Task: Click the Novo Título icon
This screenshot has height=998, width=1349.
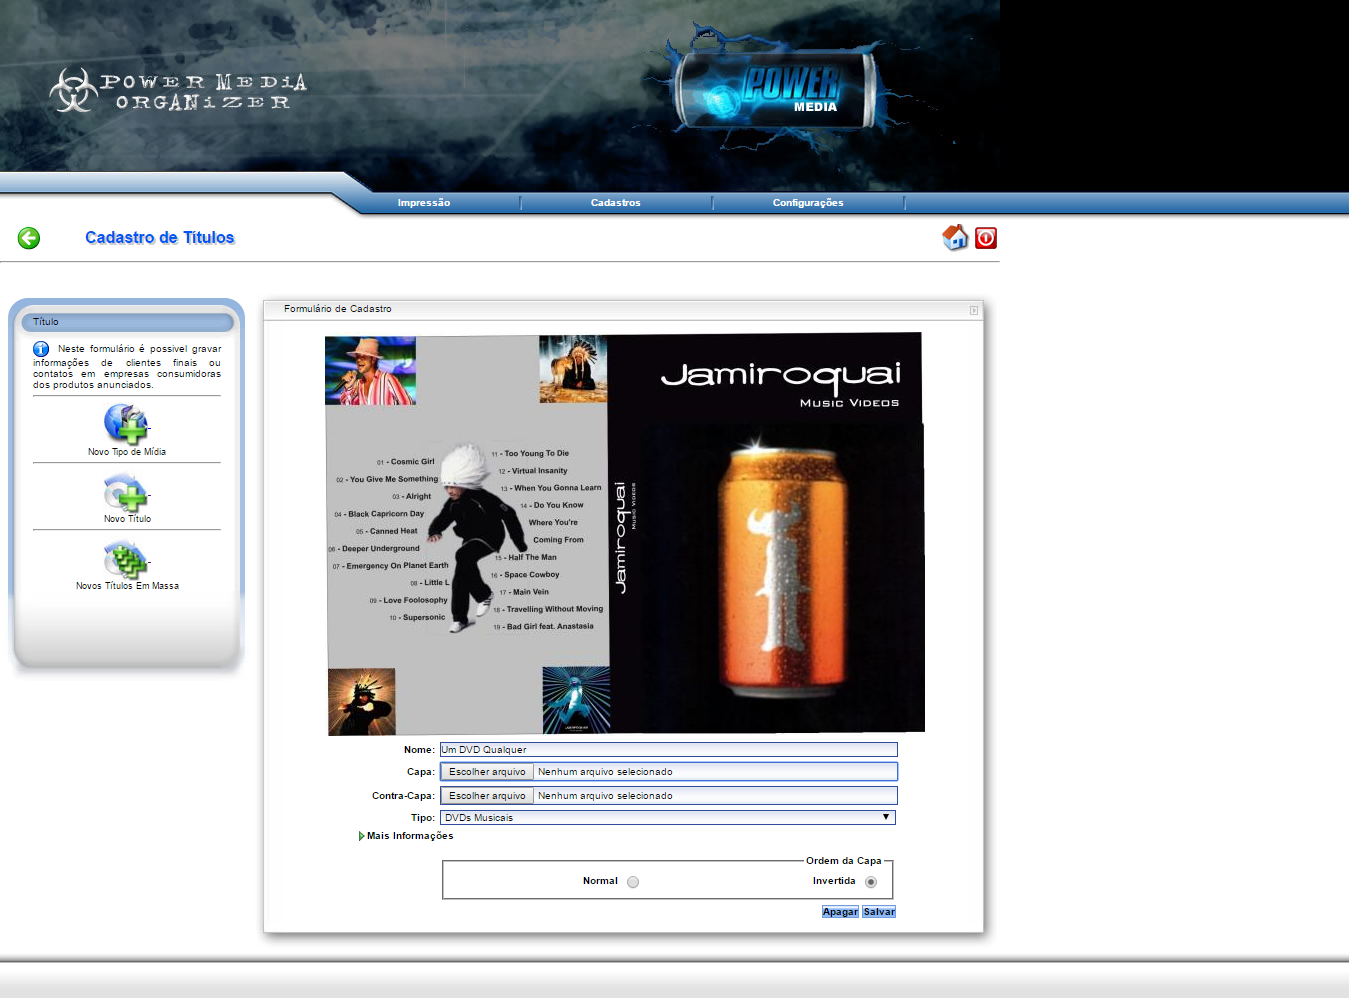Action: 126,492
